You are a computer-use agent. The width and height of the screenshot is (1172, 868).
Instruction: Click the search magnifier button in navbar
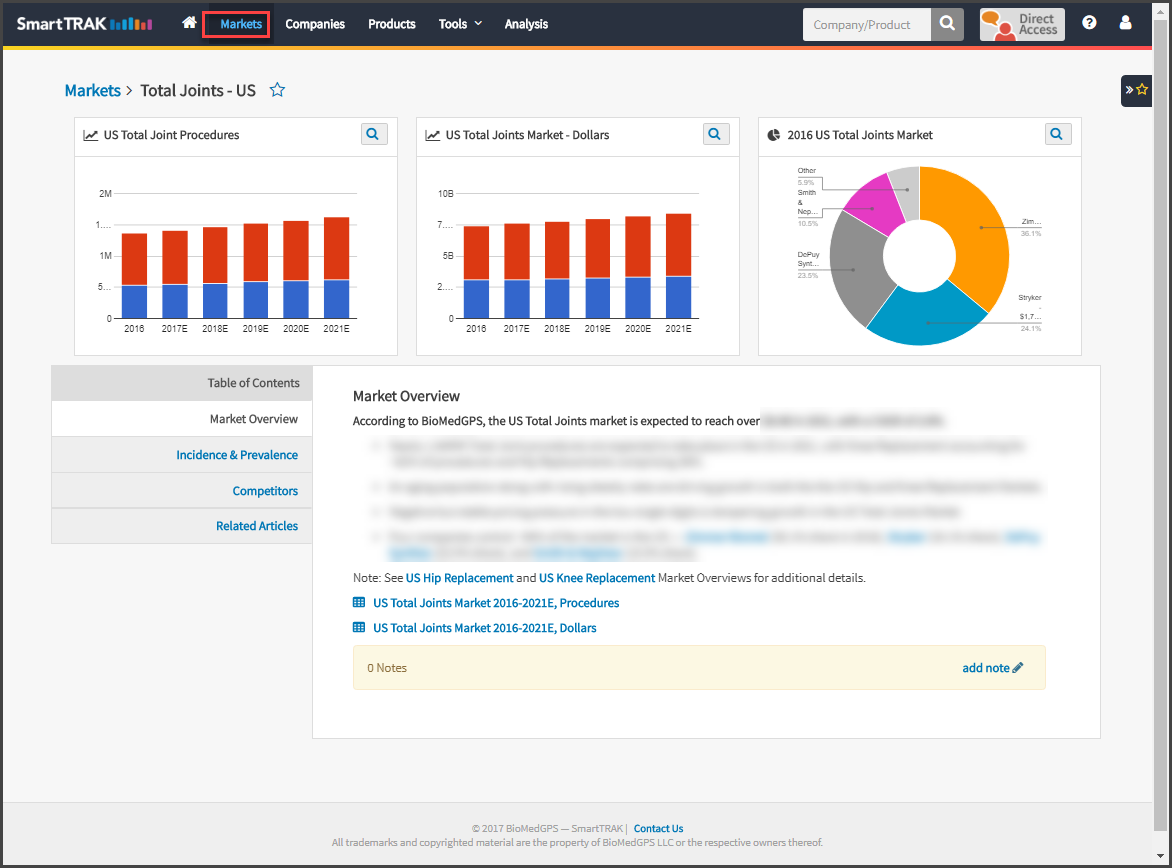[947, 24]
